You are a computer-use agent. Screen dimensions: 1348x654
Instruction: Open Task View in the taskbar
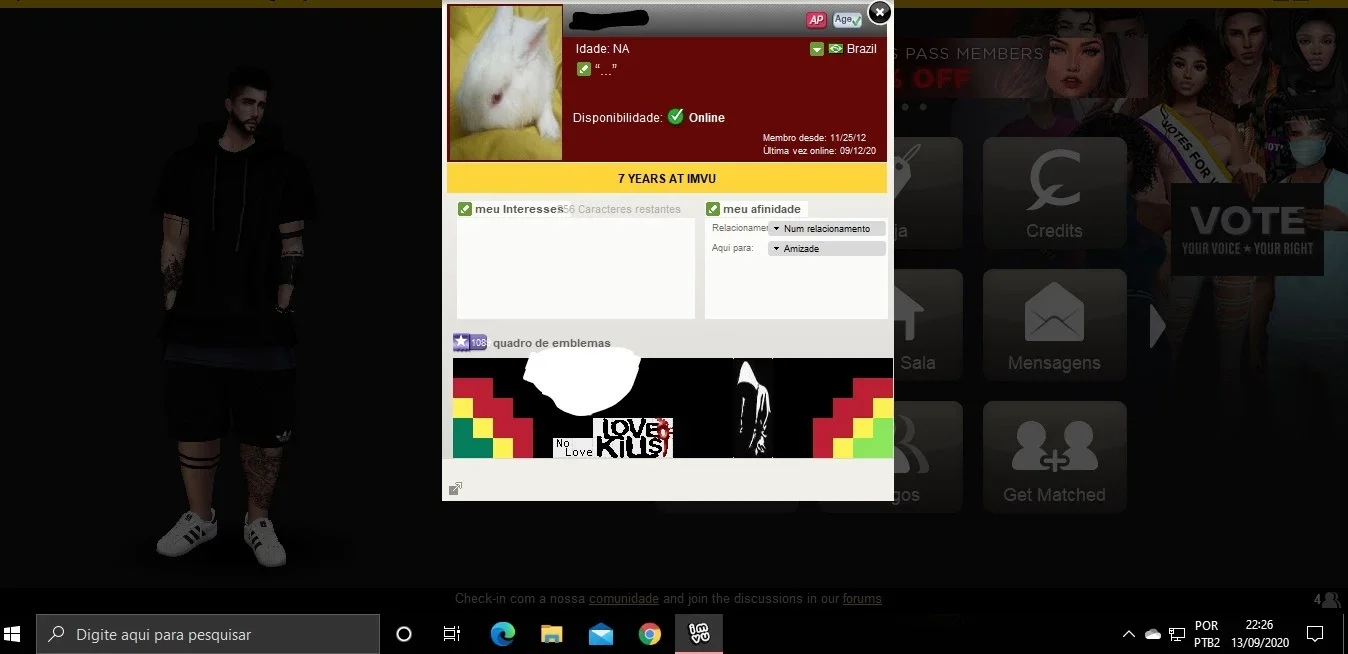451,634
